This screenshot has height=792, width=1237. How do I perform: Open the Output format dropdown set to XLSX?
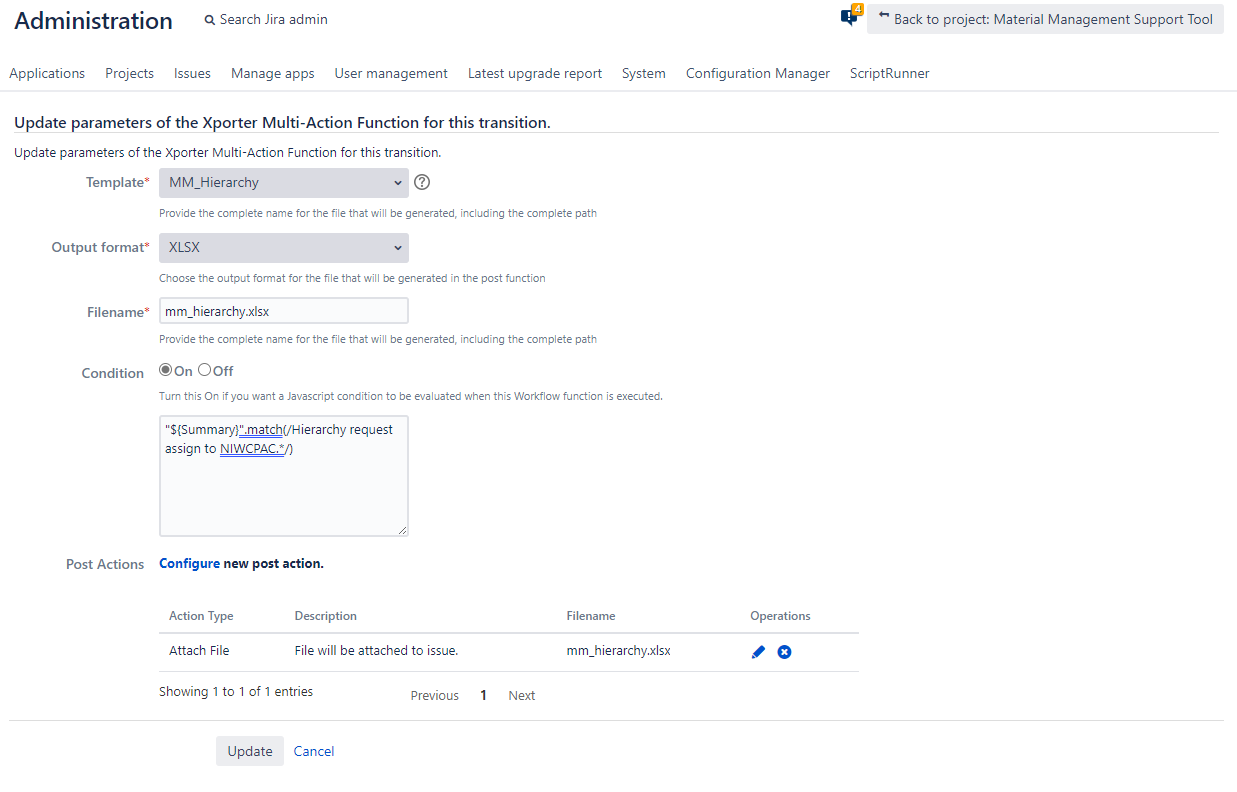pyautogui.click(x=283, y=247)
